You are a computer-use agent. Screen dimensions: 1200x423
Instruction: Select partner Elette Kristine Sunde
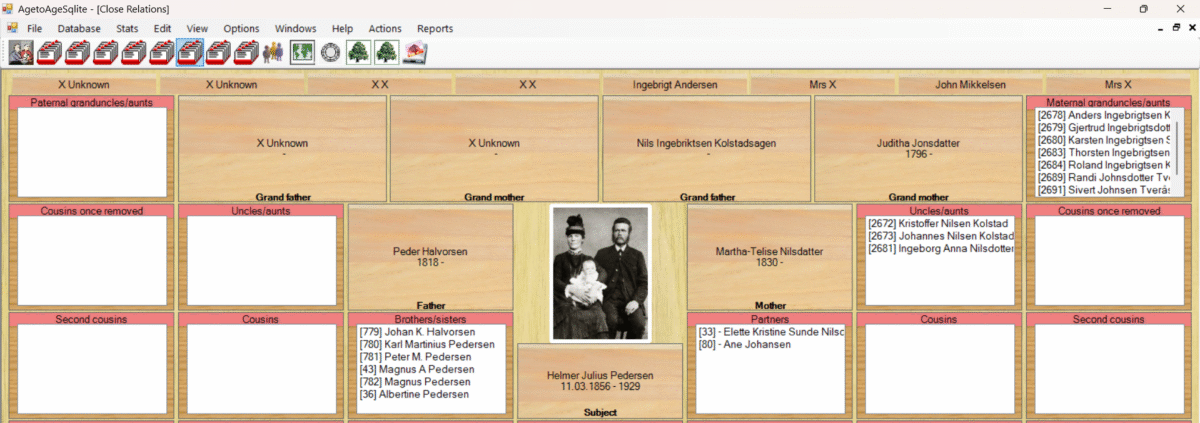click(770, 332)
